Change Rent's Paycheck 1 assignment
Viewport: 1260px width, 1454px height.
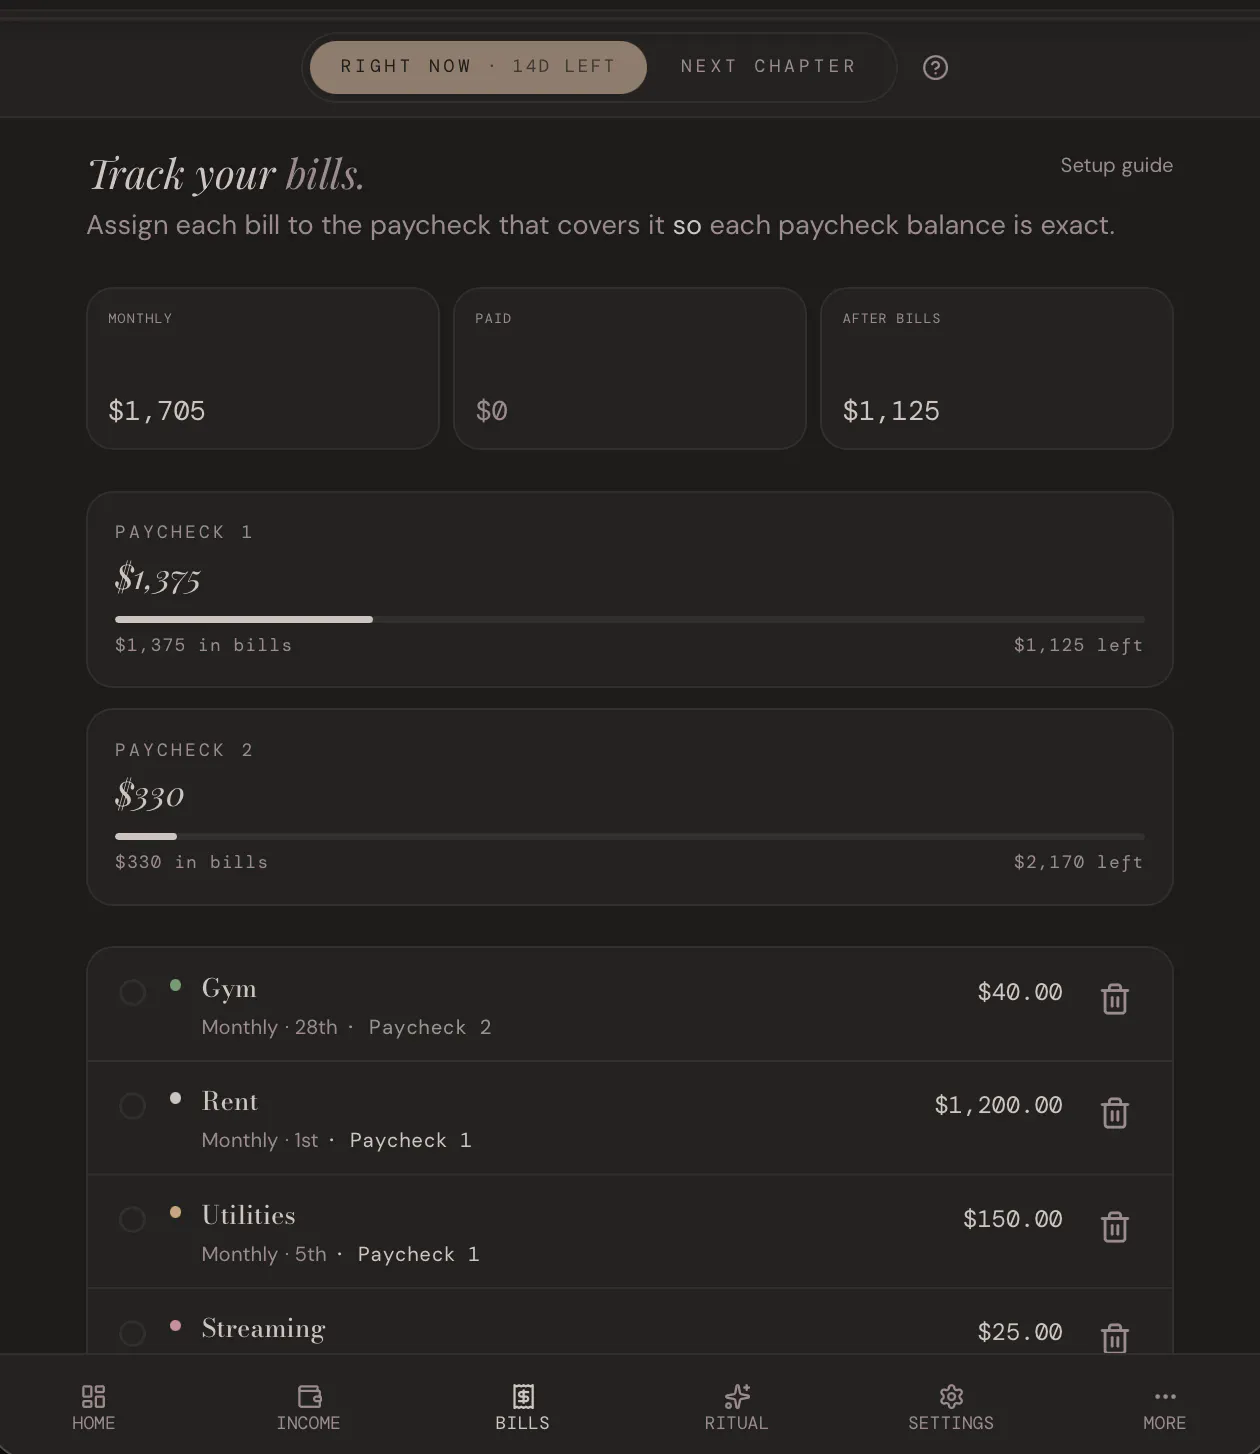click(410, 1140)
